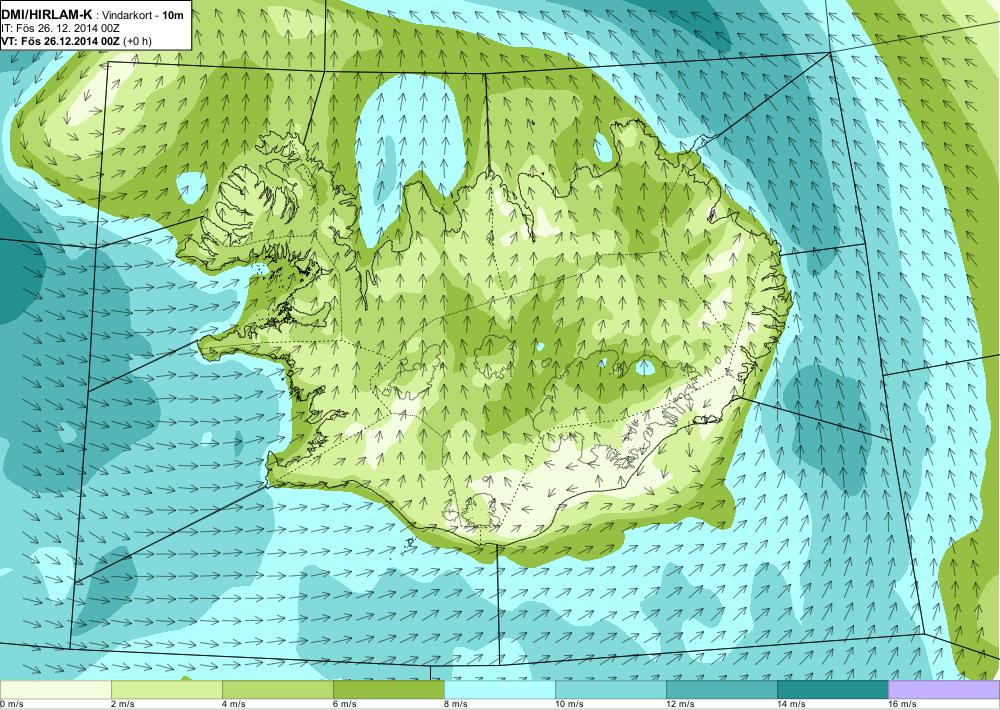Click the 4-6 m/s green legend swatch
The image size is (1000, 710).
click(278, 689)
